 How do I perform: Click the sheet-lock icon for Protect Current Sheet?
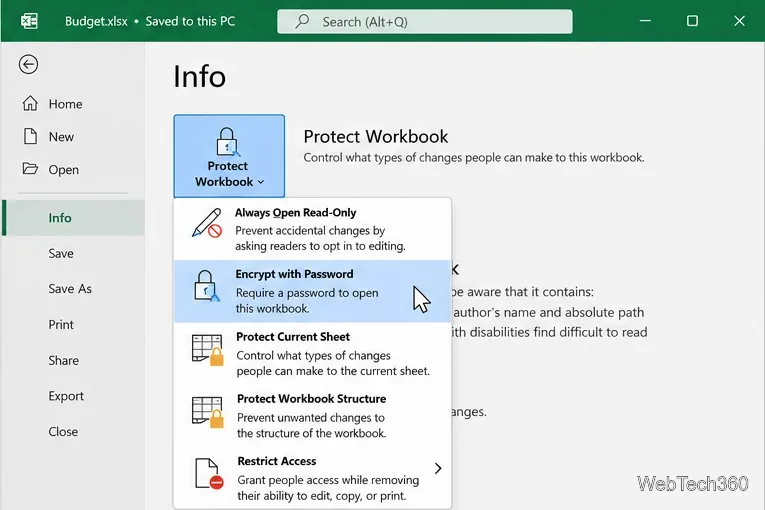pos(207,349)
